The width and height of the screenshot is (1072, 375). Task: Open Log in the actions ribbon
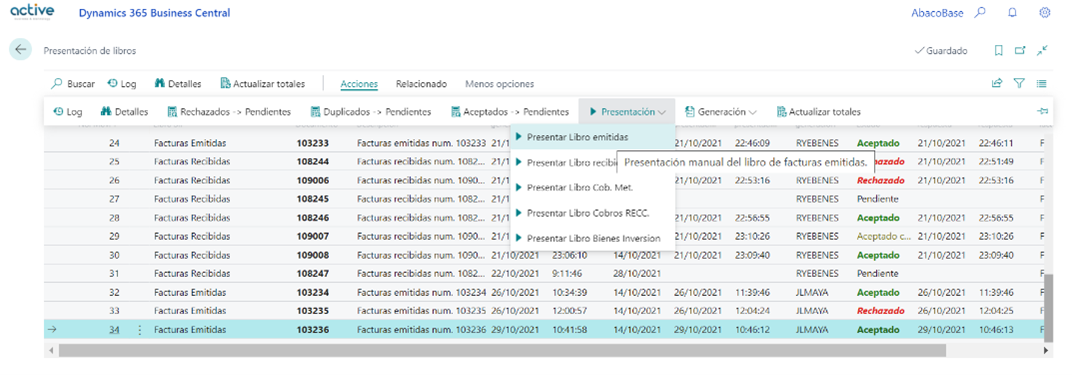click(67, 111)
